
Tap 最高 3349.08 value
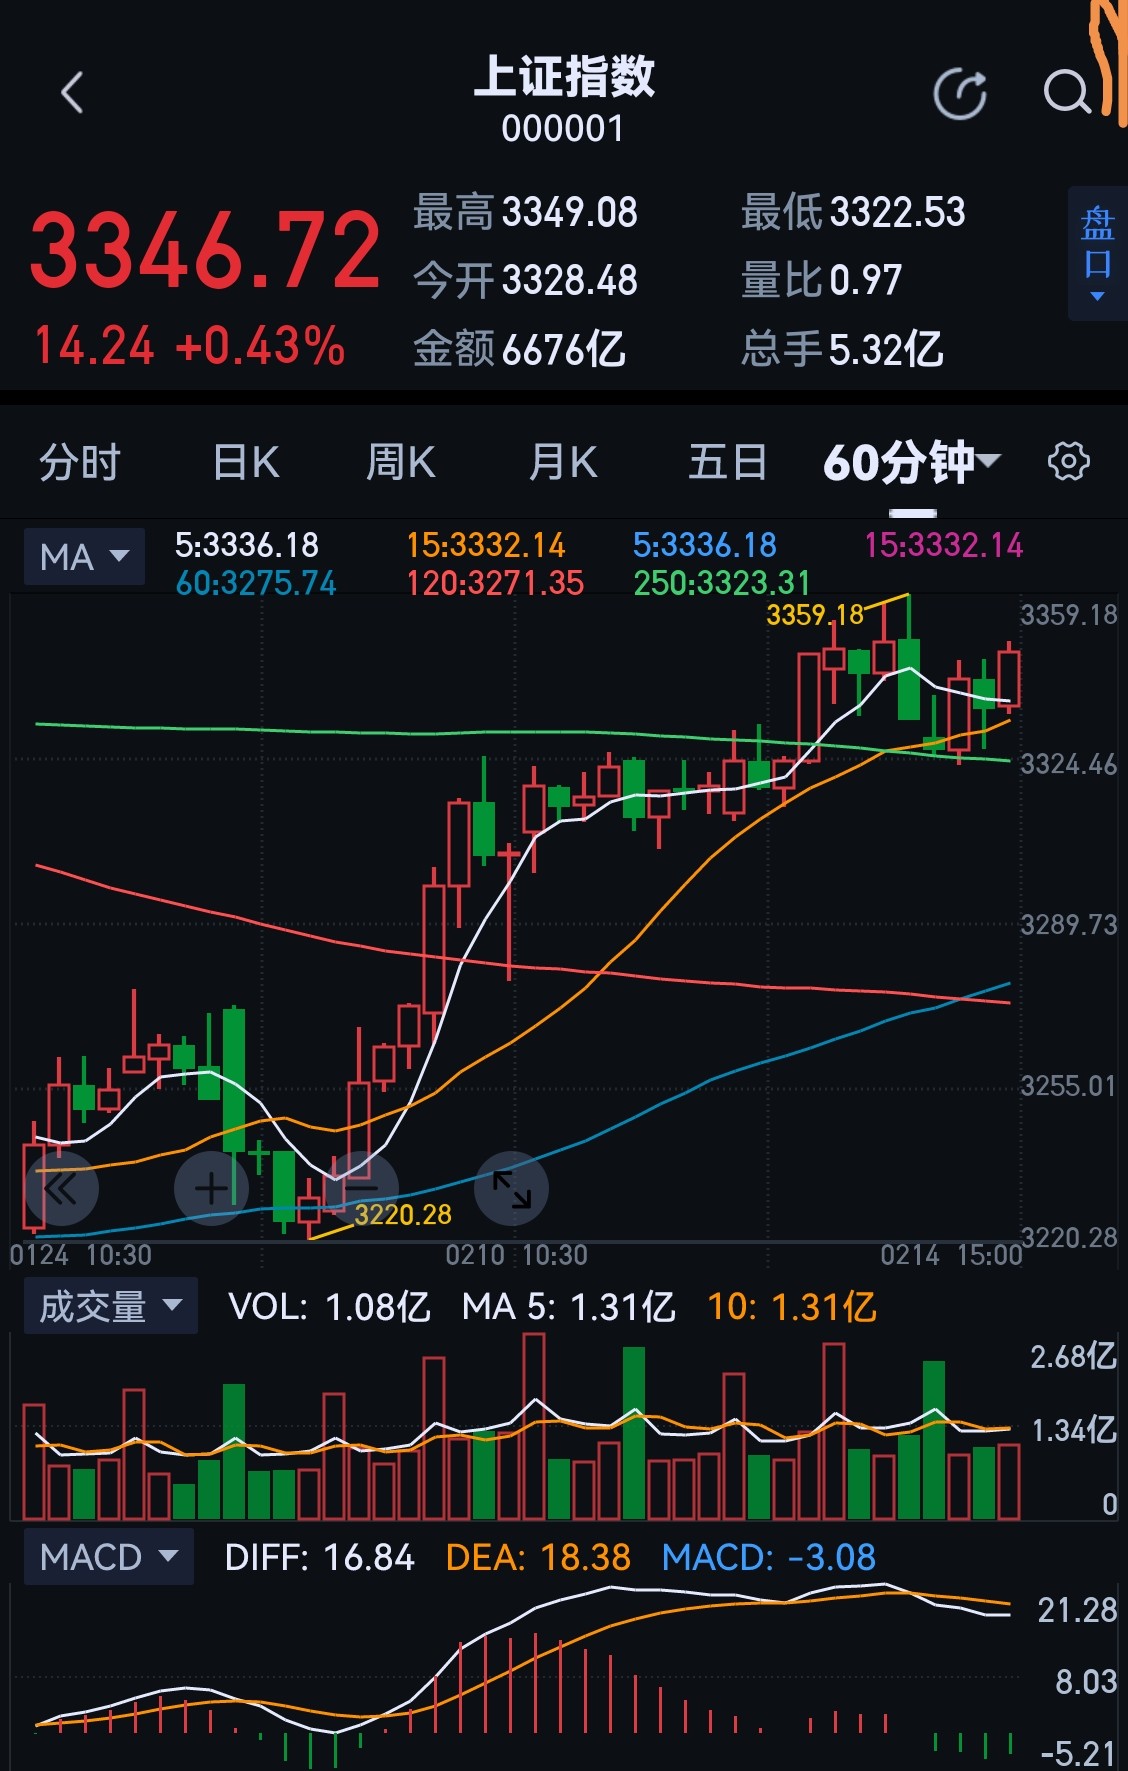[x=525, y=213]
